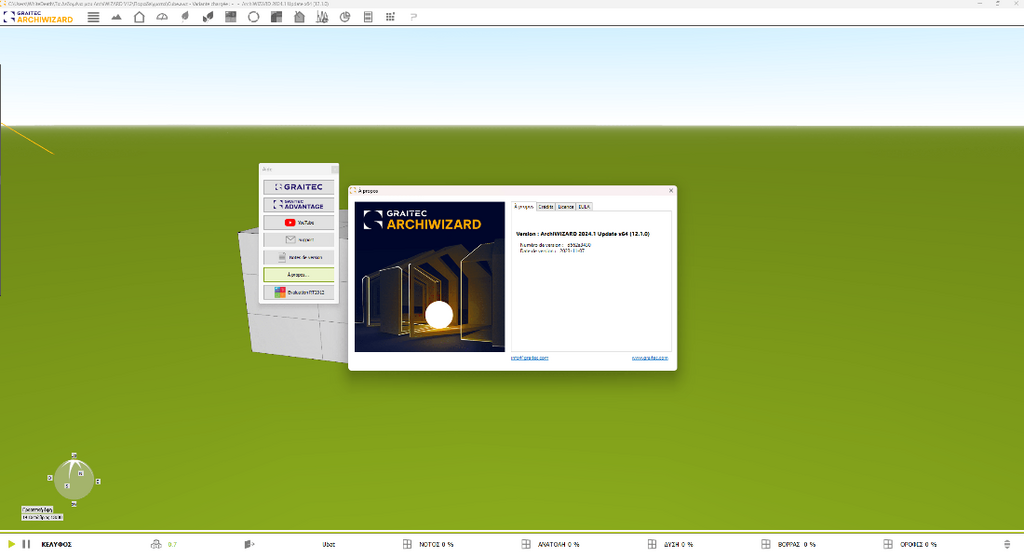
Task: Click the circular ring icon in toolbar
Action: click(x=253, y=17)
